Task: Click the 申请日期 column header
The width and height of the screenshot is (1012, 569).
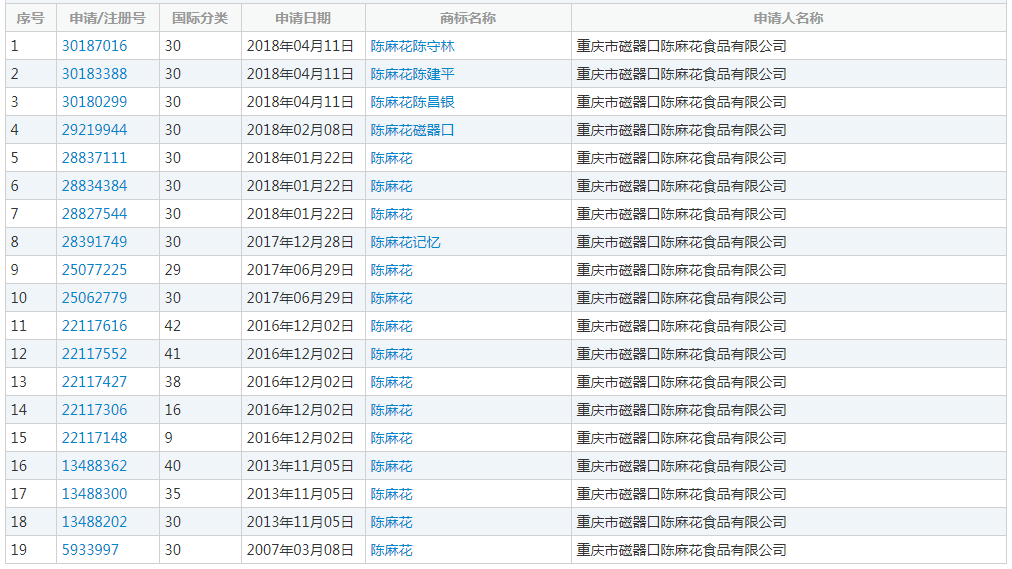Action: point(303,18)
